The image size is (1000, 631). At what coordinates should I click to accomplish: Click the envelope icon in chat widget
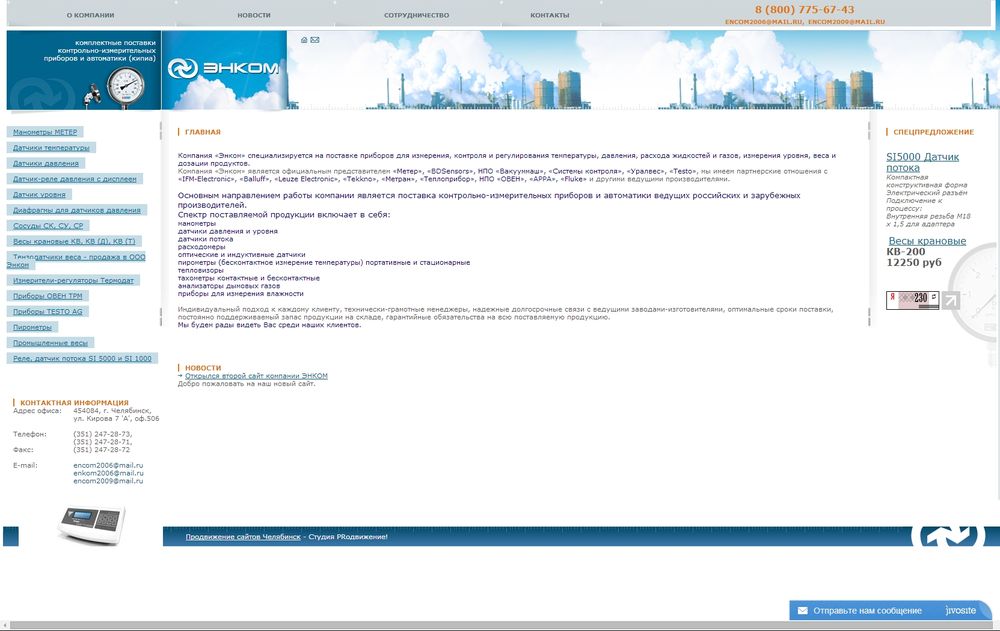(x=802, y=610)
